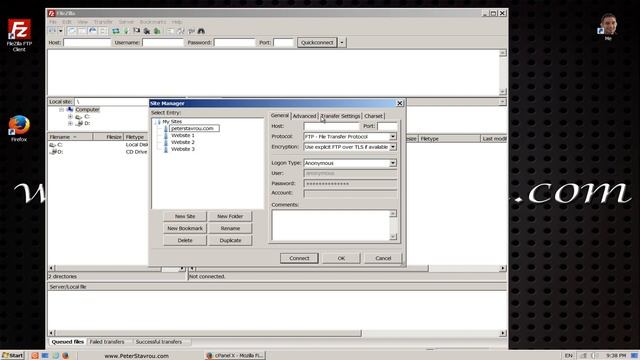Click the Quickconnect button
Image resolution: width=640 pixels, height=360 pixels.
click(317, 42)
